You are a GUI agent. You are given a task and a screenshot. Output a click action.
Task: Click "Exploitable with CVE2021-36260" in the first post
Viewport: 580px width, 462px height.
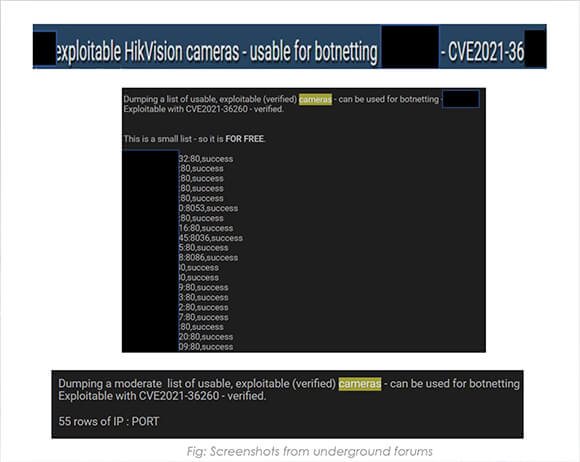click(185, 109)
